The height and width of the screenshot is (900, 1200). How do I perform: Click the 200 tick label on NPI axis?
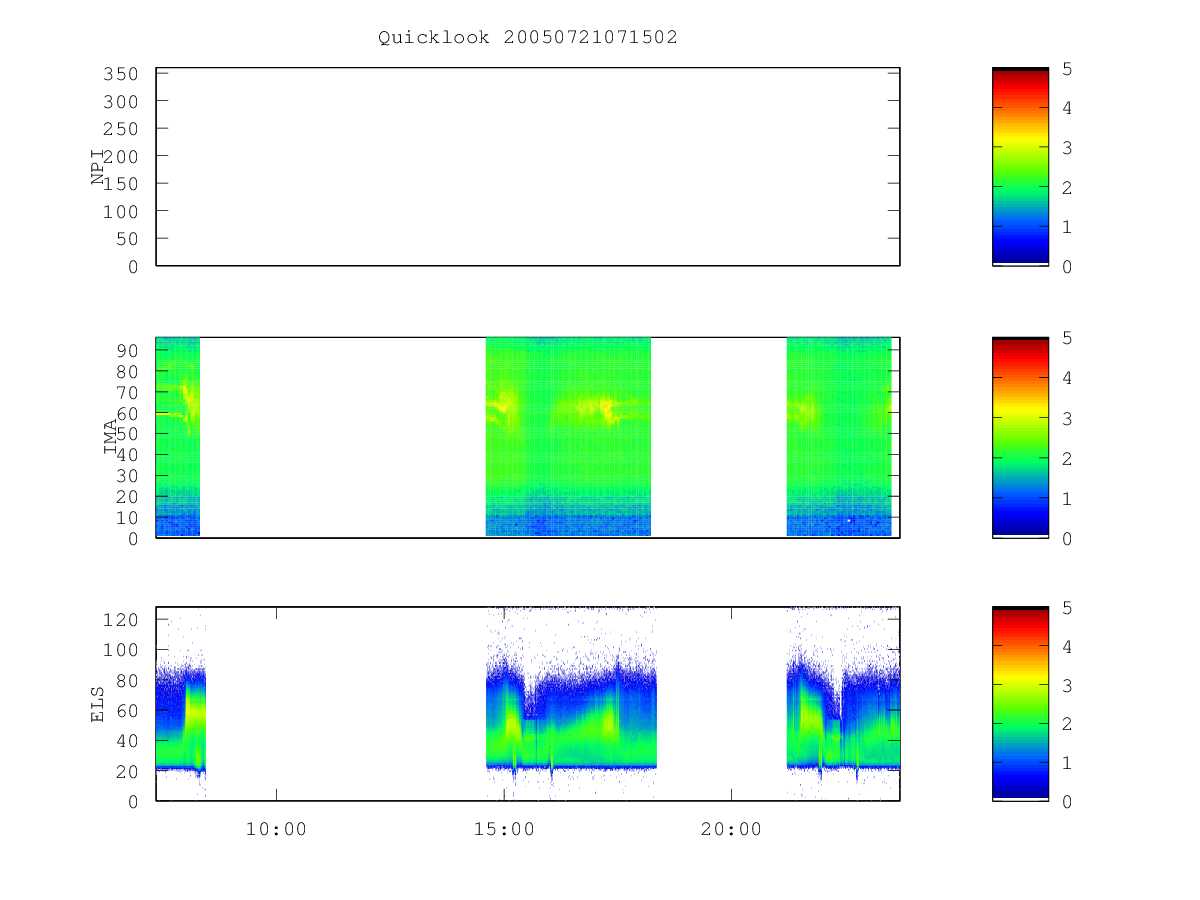click(x=119, y=156)
